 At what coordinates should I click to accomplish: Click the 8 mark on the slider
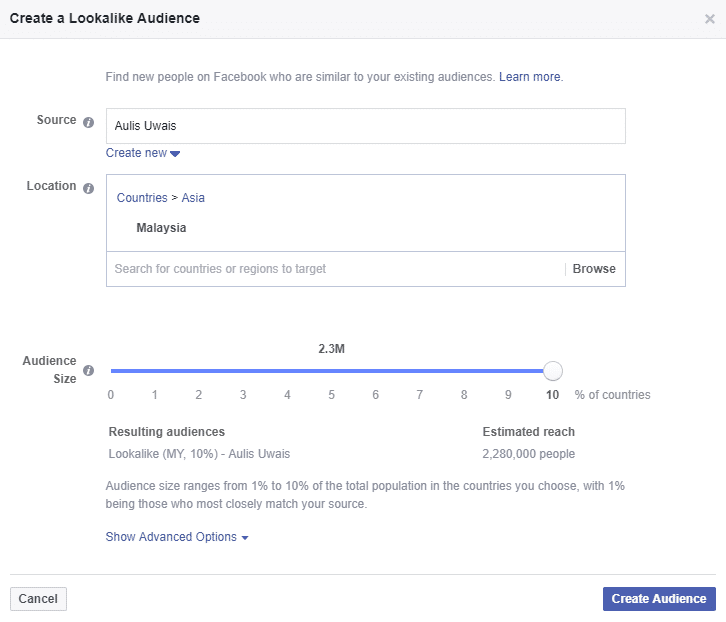point(464,394)
